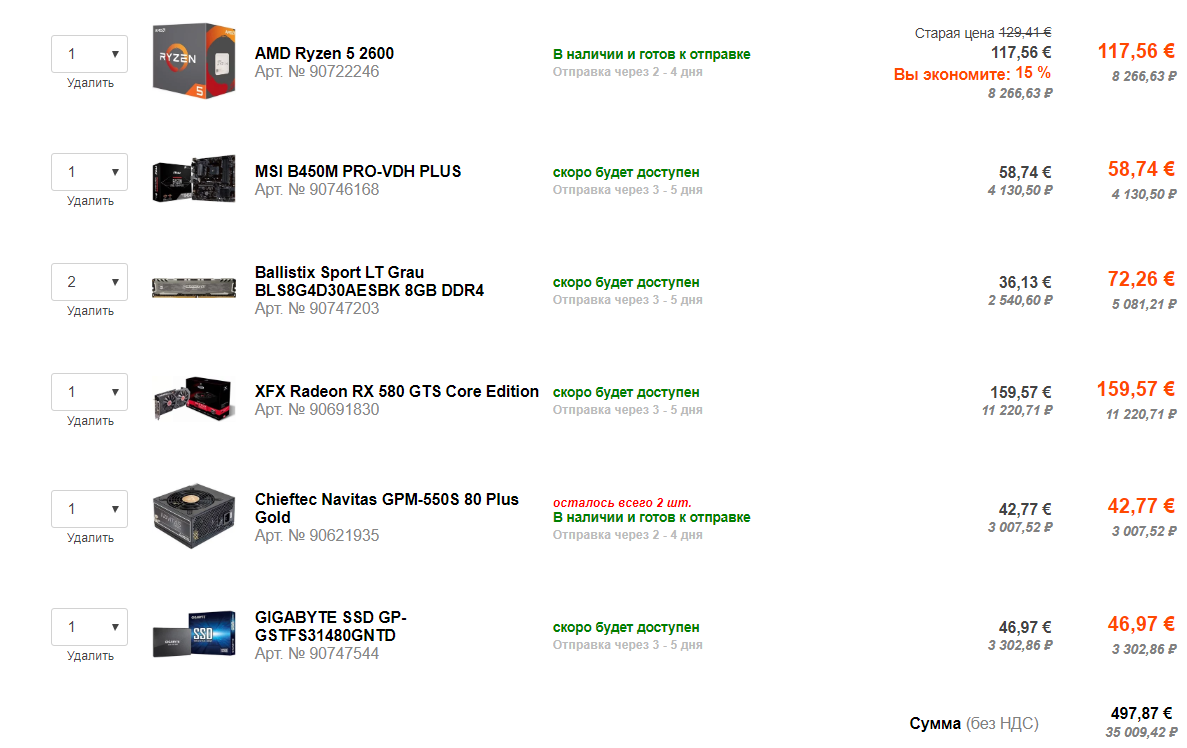Follow the XFX Radeon RX 580 GTS title link
1187x748 pixels.
pos(396,391)
